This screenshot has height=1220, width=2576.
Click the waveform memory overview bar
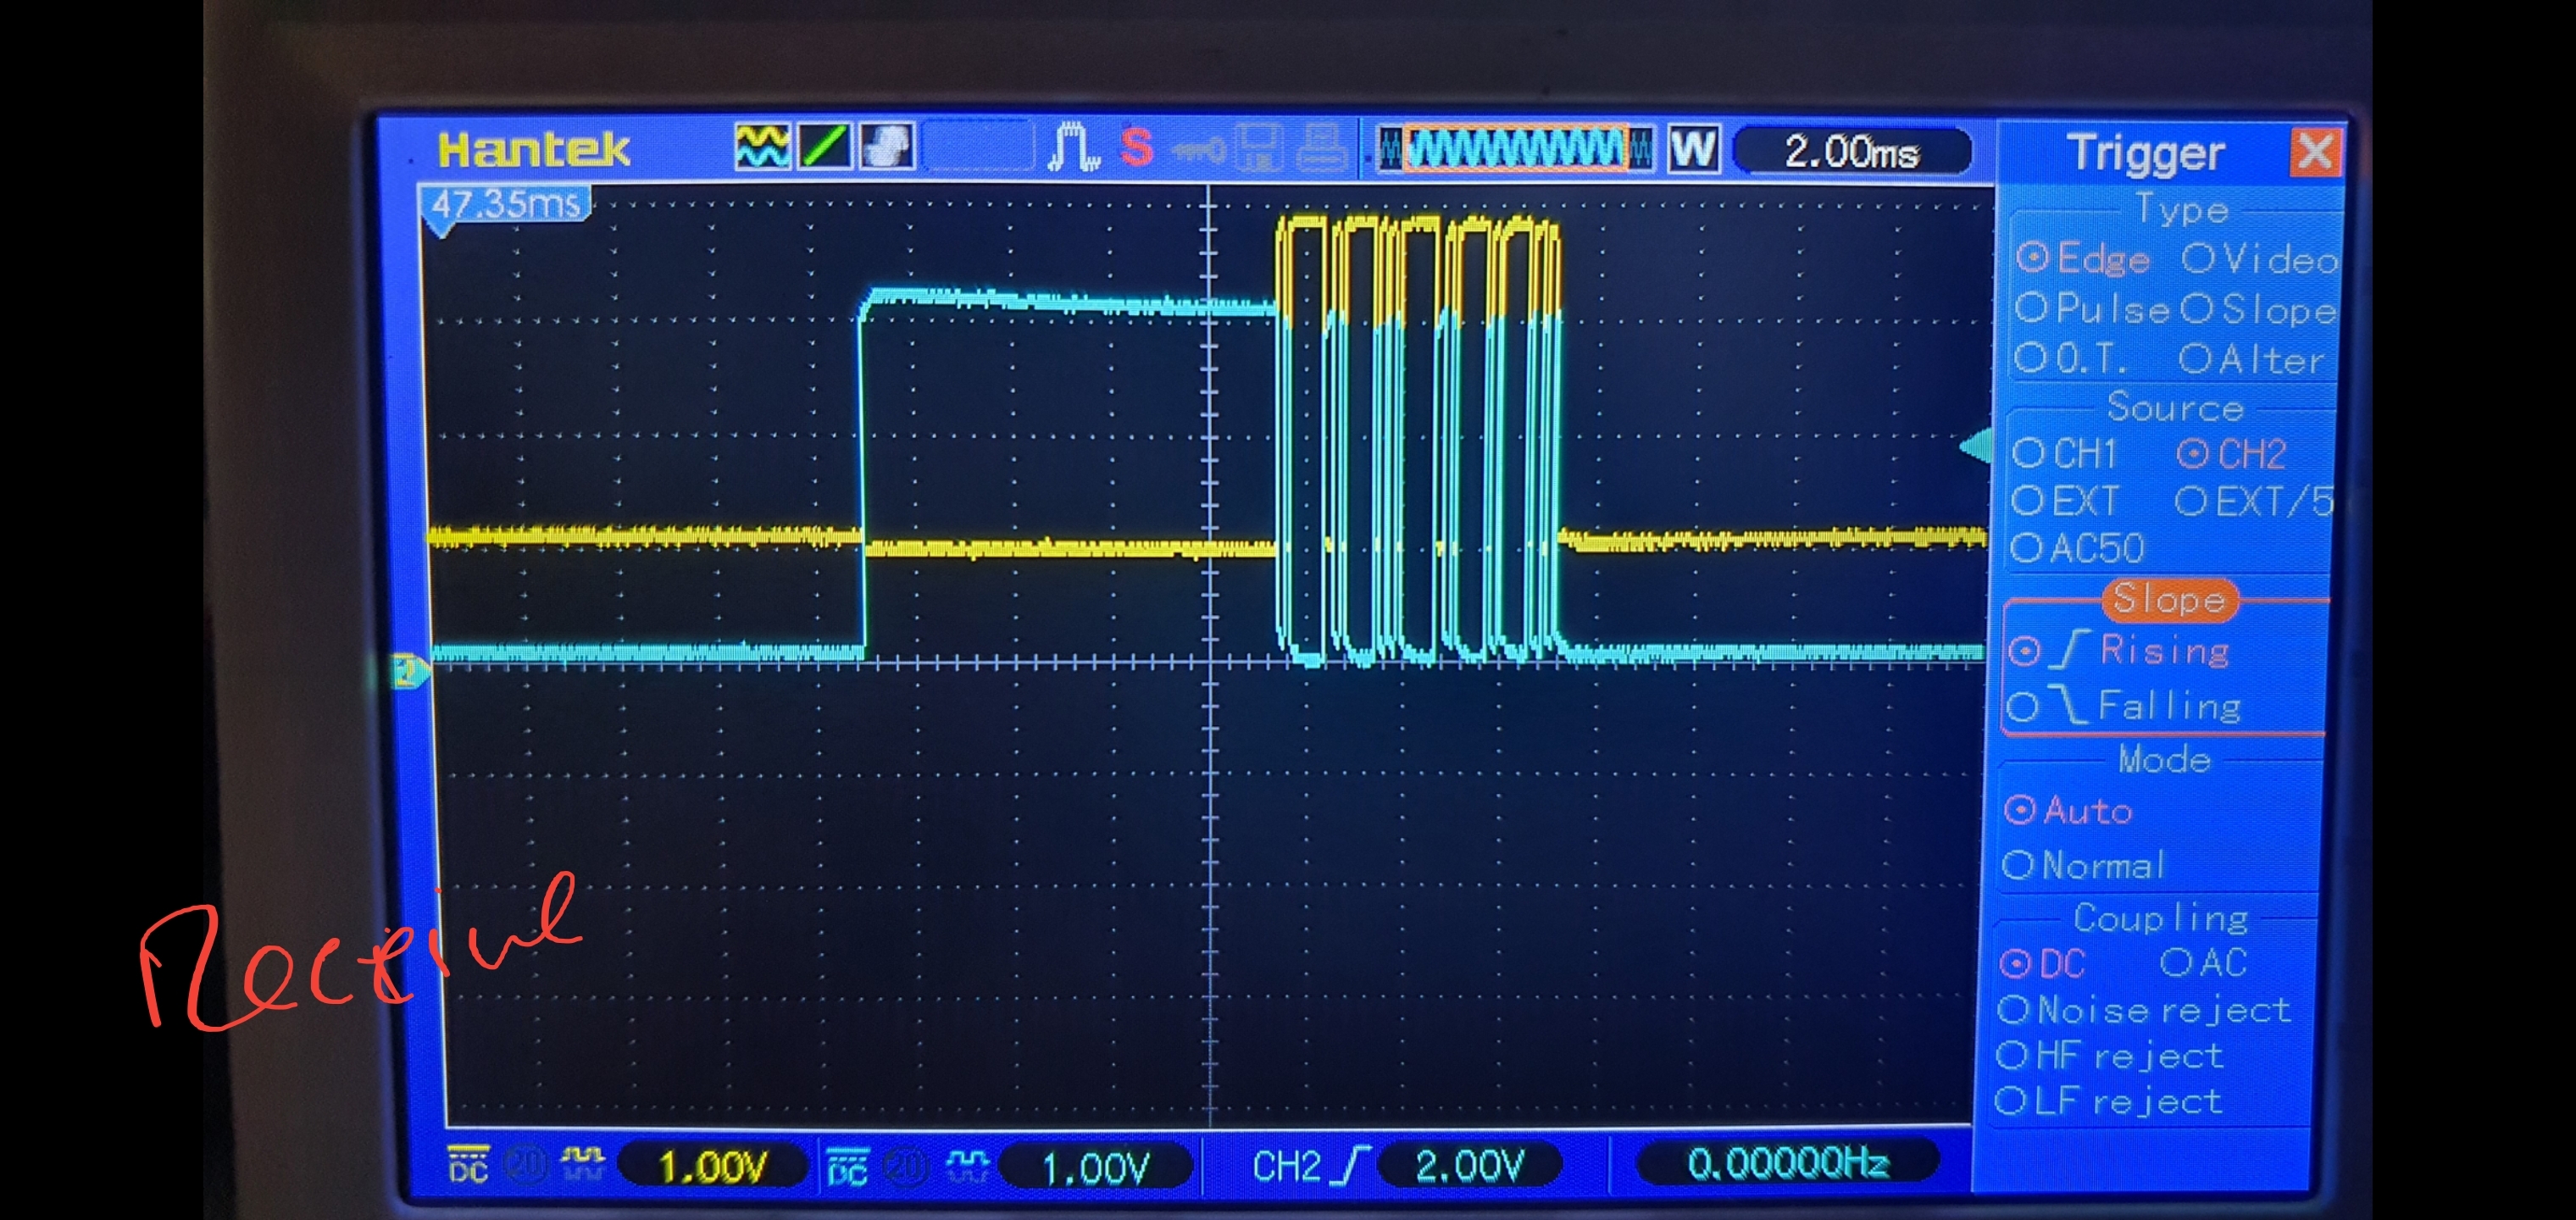(x=1515, y=150)
